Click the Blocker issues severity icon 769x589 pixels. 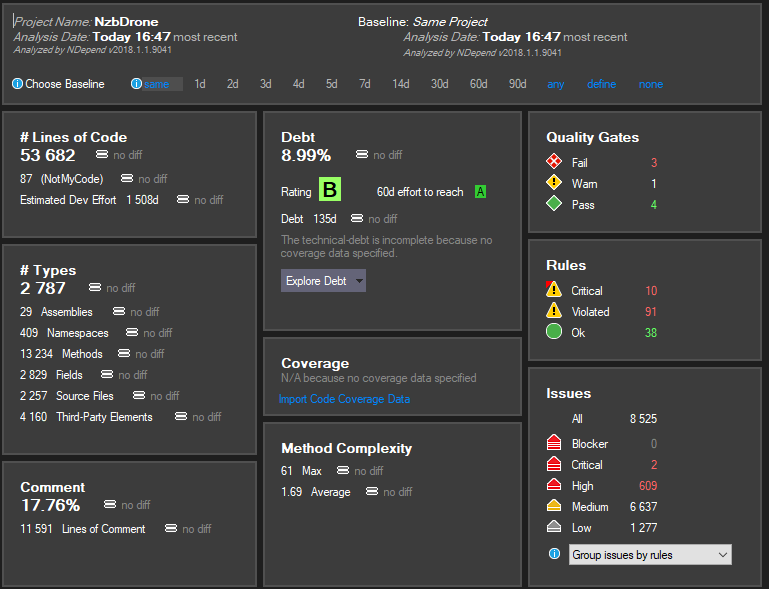point(554,442)
